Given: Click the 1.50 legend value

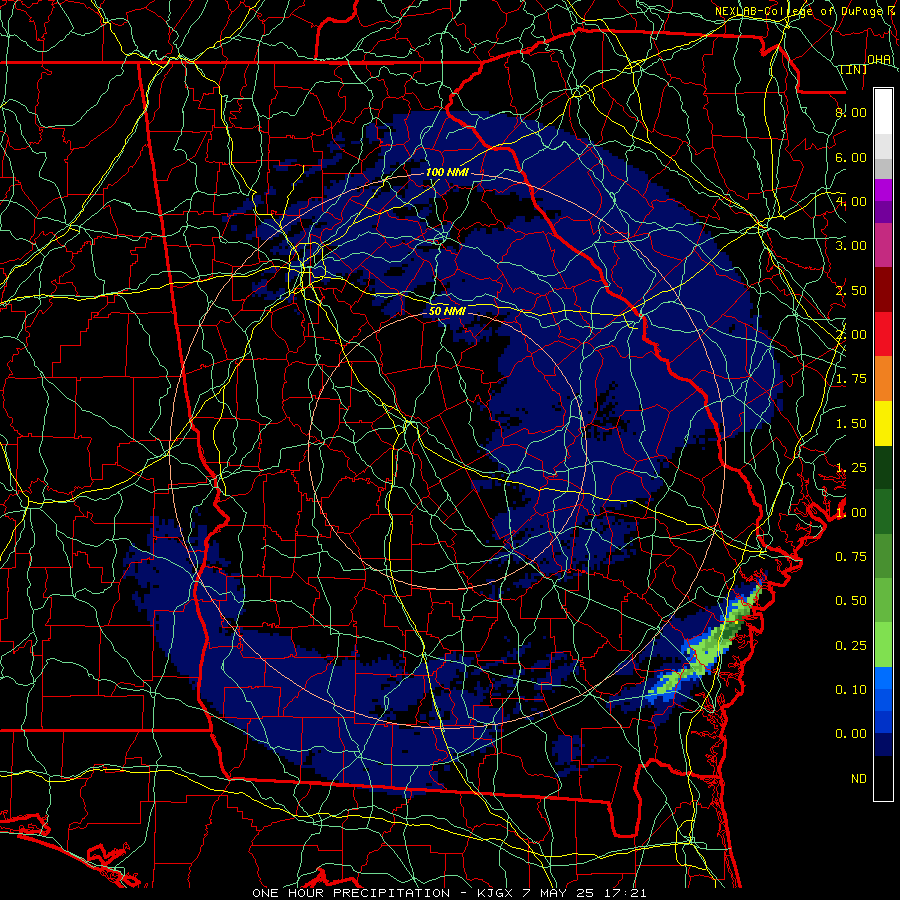Looking at the screenshot, I should (851, 424).
